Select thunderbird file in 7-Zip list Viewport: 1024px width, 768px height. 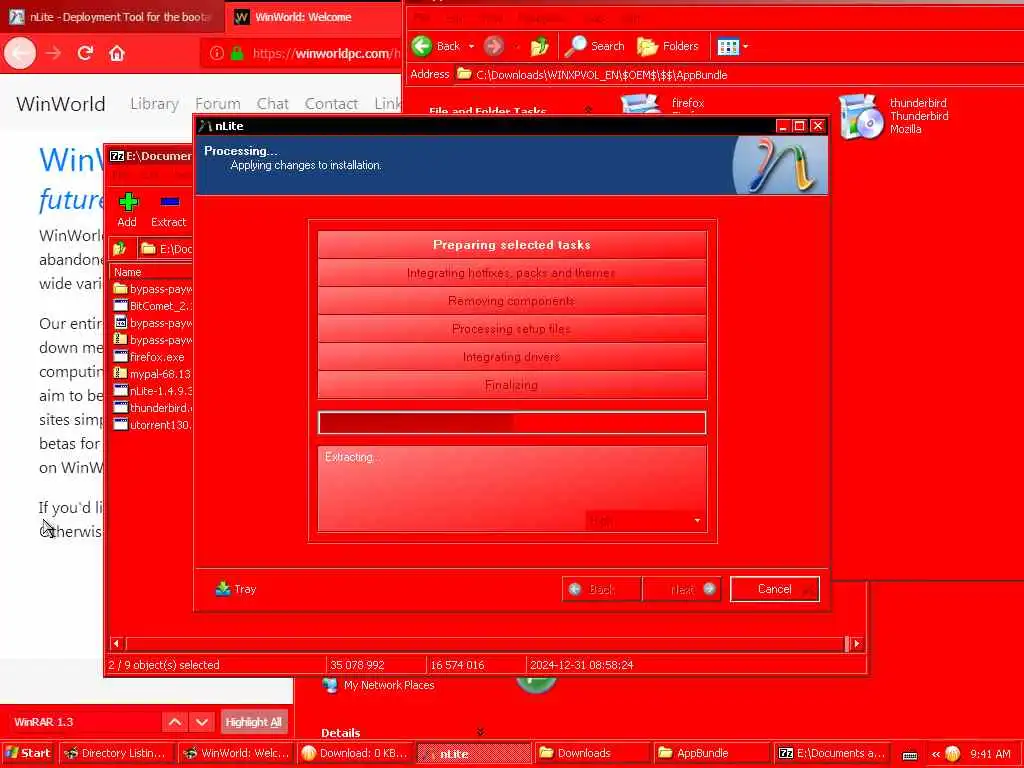coord(153,408)
